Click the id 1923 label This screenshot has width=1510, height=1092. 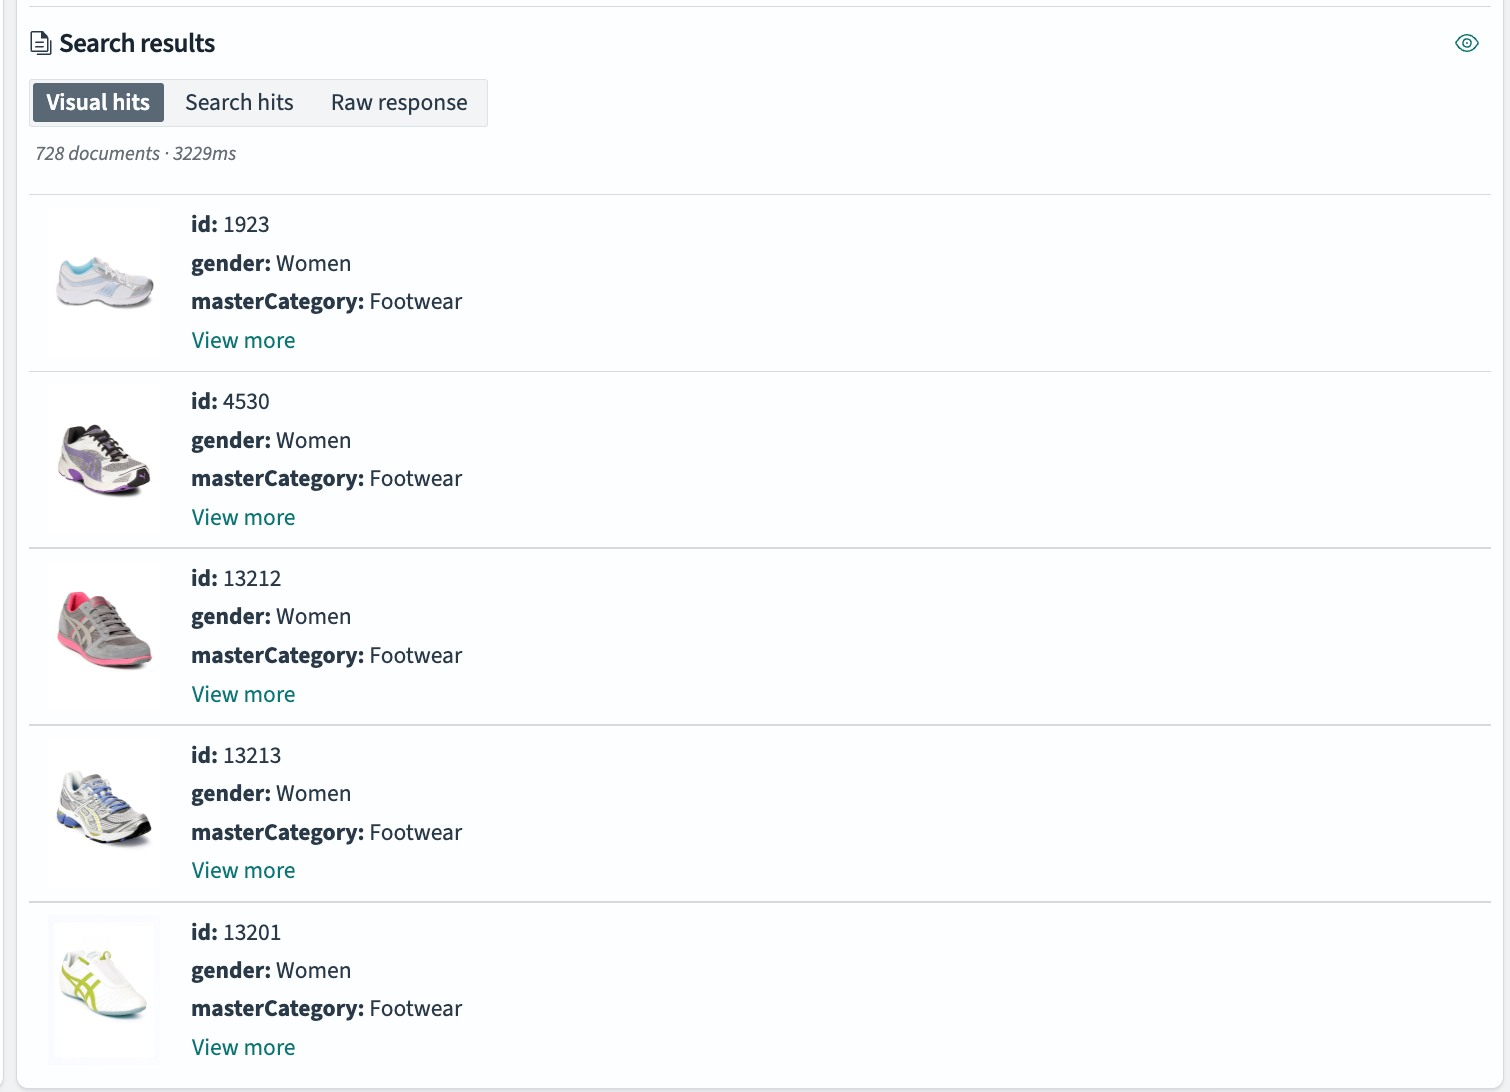(x=230, y=225)
